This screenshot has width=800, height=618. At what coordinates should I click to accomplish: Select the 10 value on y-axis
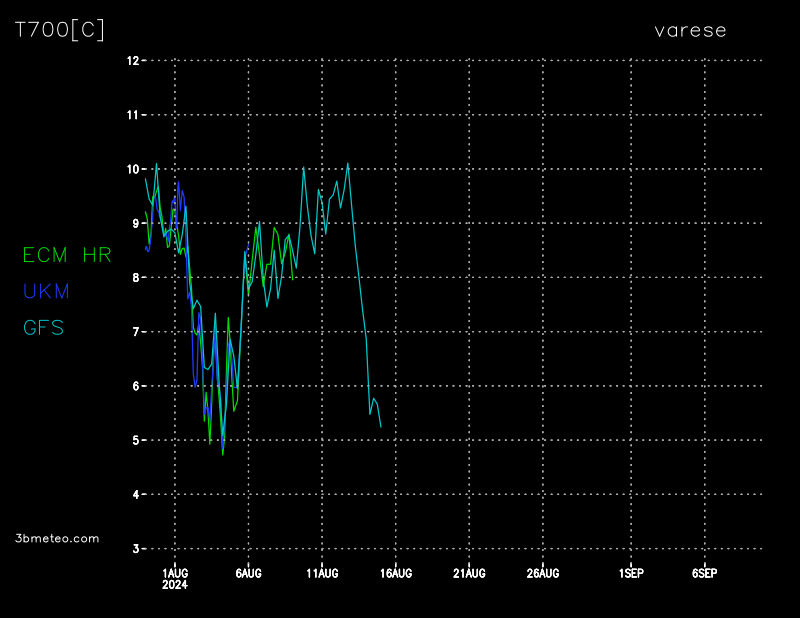[x=133, y=169]
